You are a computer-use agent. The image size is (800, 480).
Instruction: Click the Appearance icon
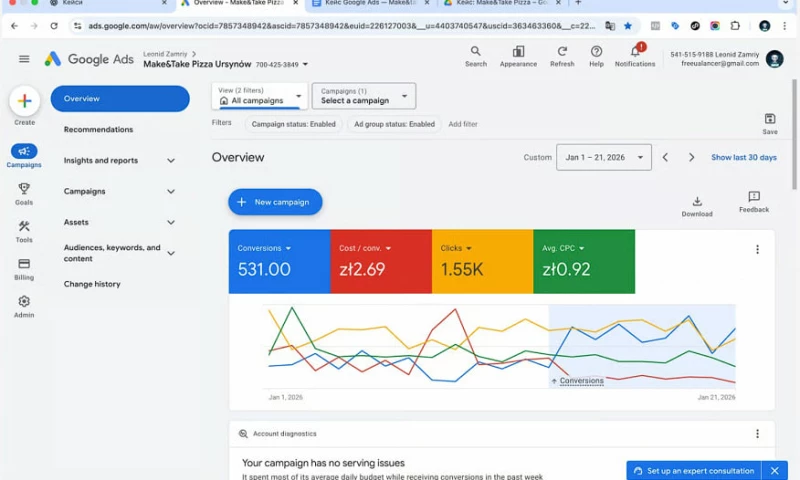coord(518,52)
